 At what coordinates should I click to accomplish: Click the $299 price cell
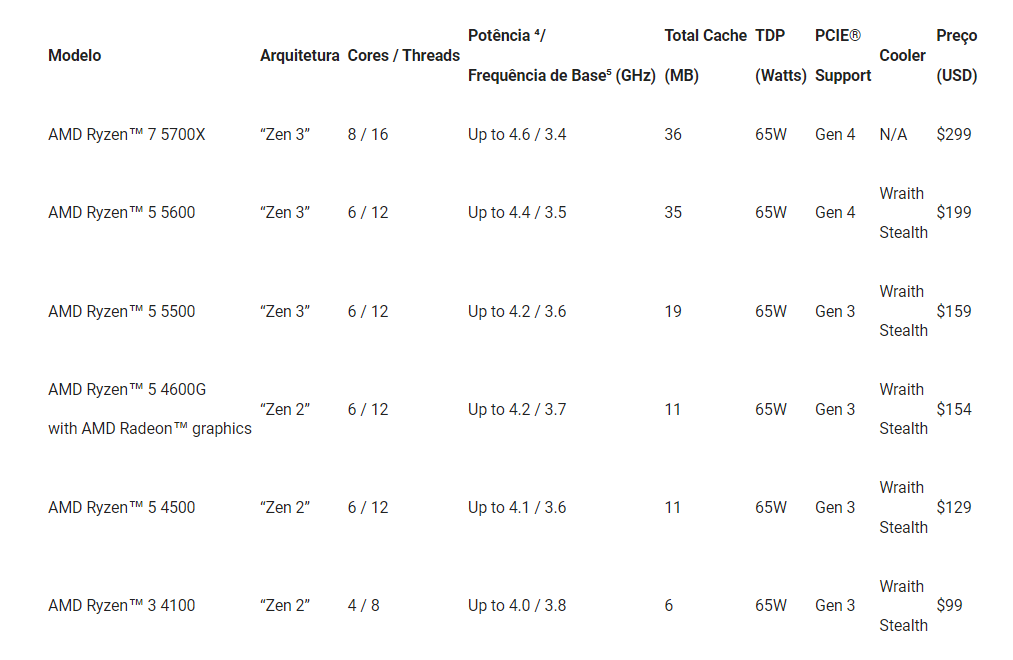953,134
